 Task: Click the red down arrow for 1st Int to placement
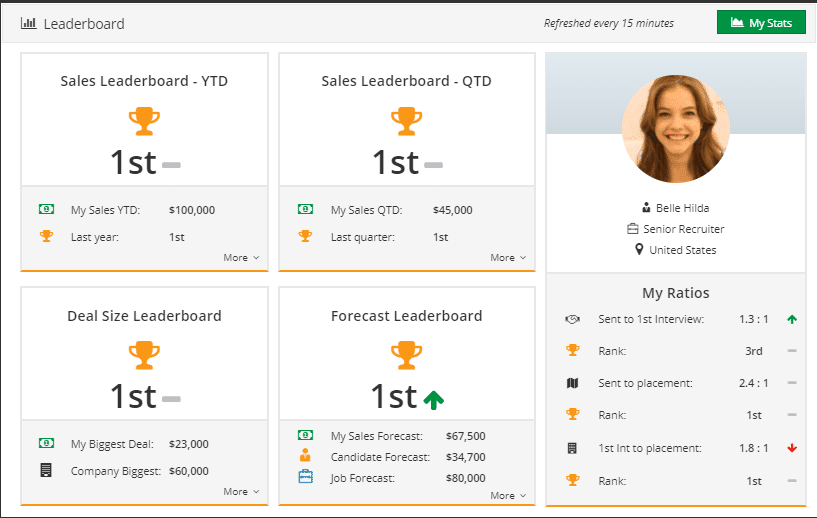(792, 447)
